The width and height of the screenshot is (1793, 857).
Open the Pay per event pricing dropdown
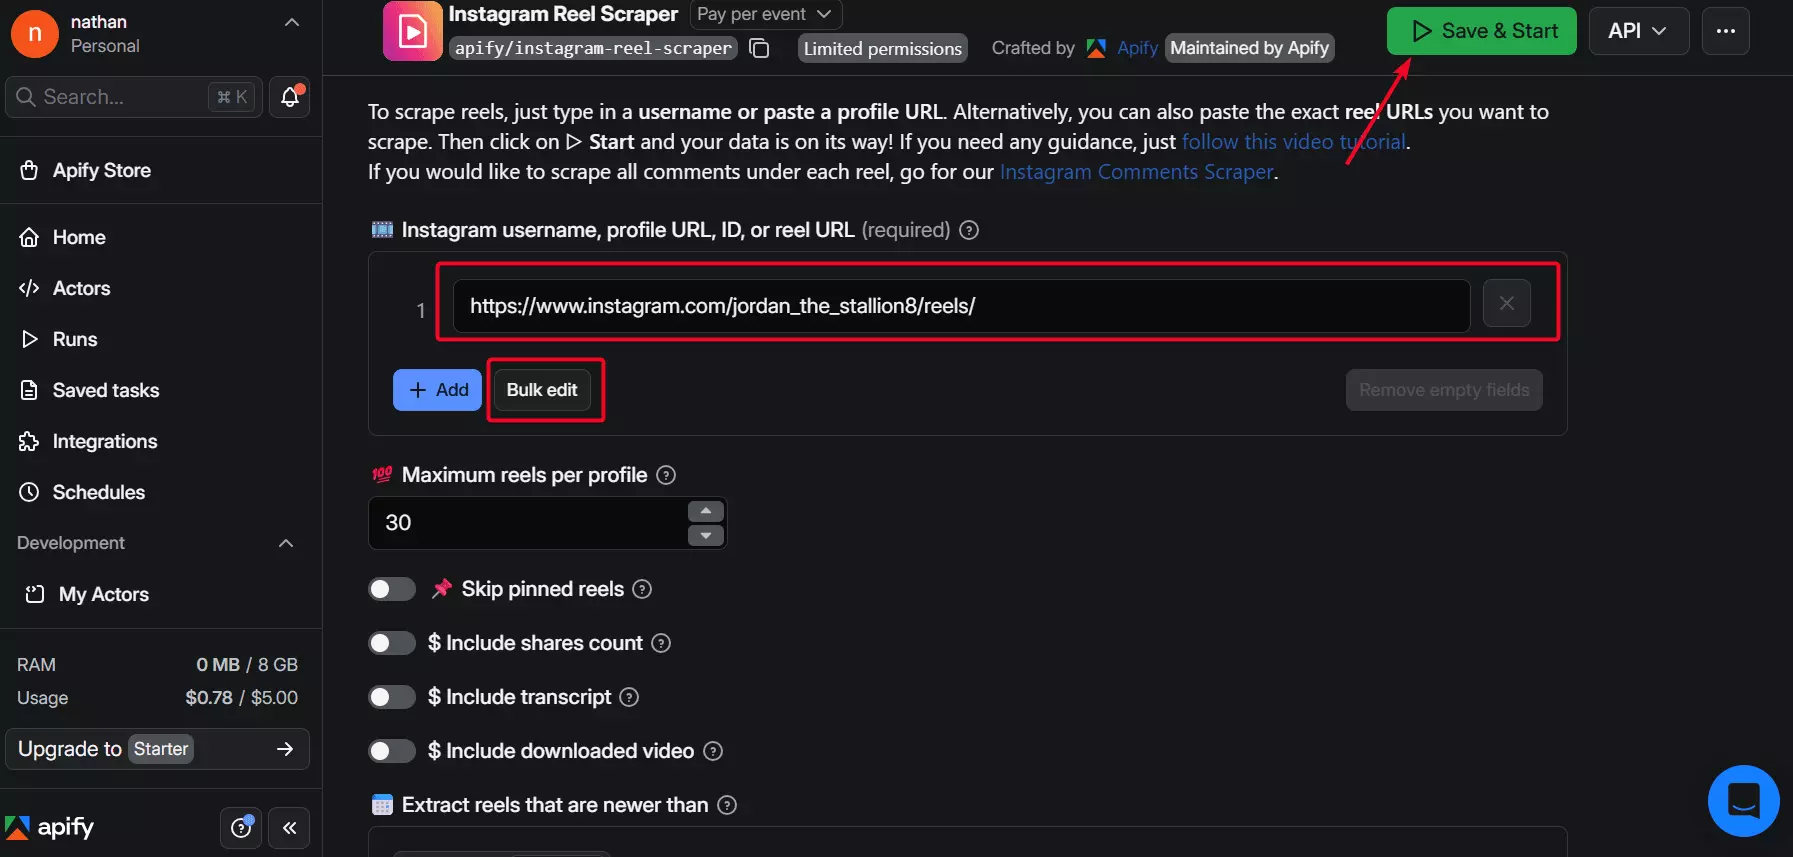765,14
